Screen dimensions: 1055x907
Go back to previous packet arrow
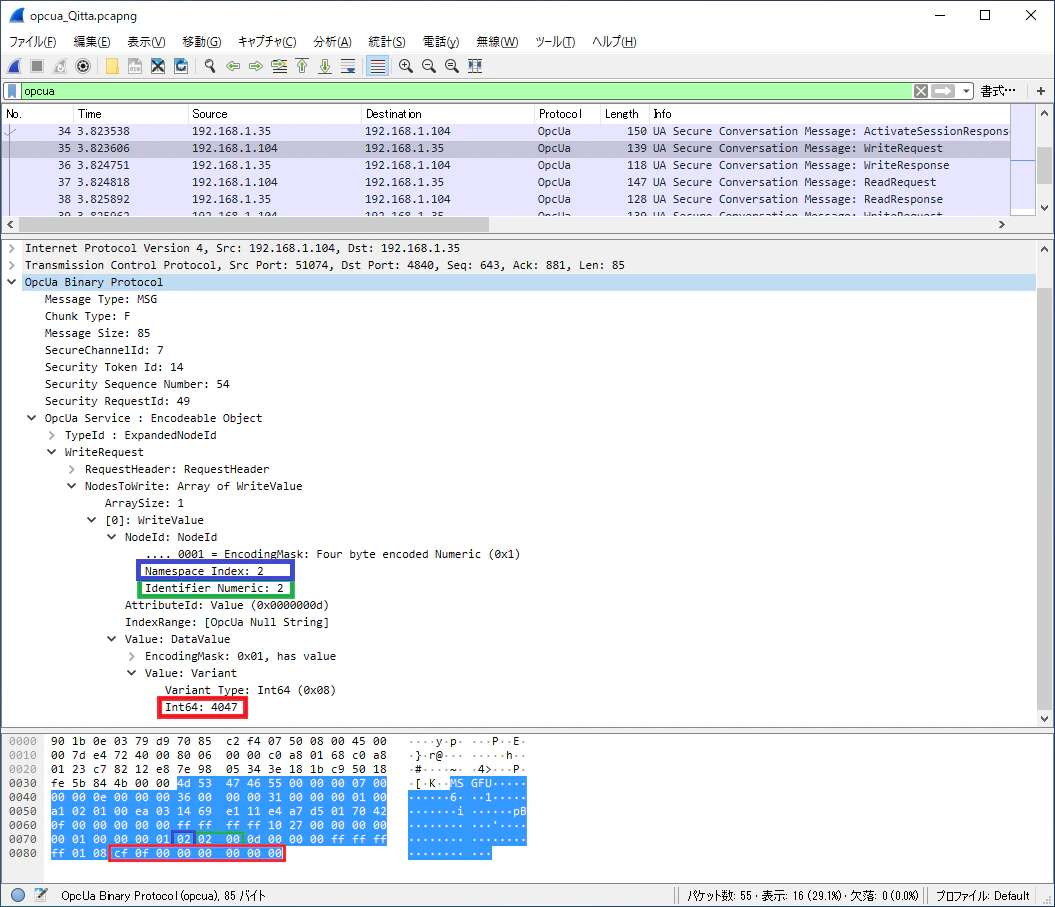point(233,66)
